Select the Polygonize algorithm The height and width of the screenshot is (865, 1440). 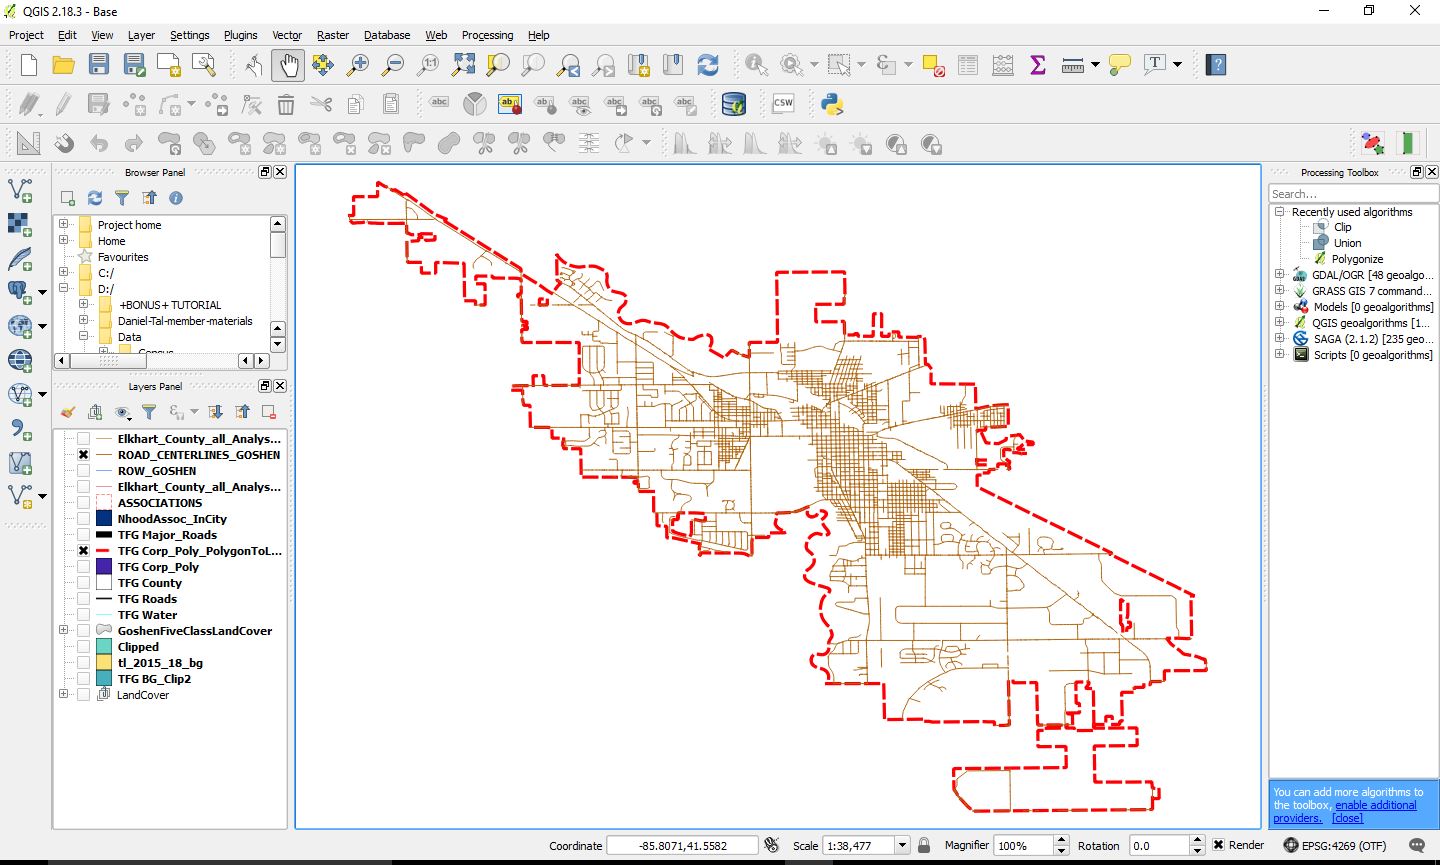[1357, 259]
